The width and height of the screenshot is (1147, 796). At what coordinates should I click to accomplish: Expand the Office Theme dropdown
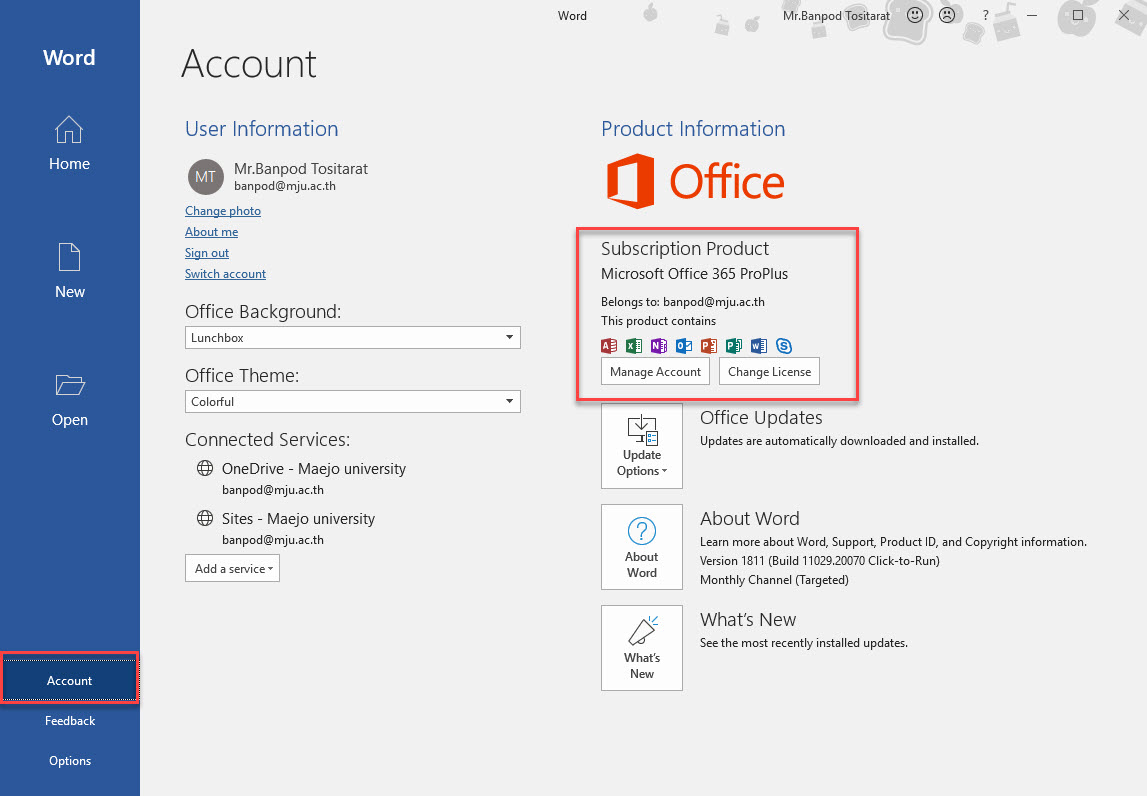pyautogui.click(x=352, y=402)
